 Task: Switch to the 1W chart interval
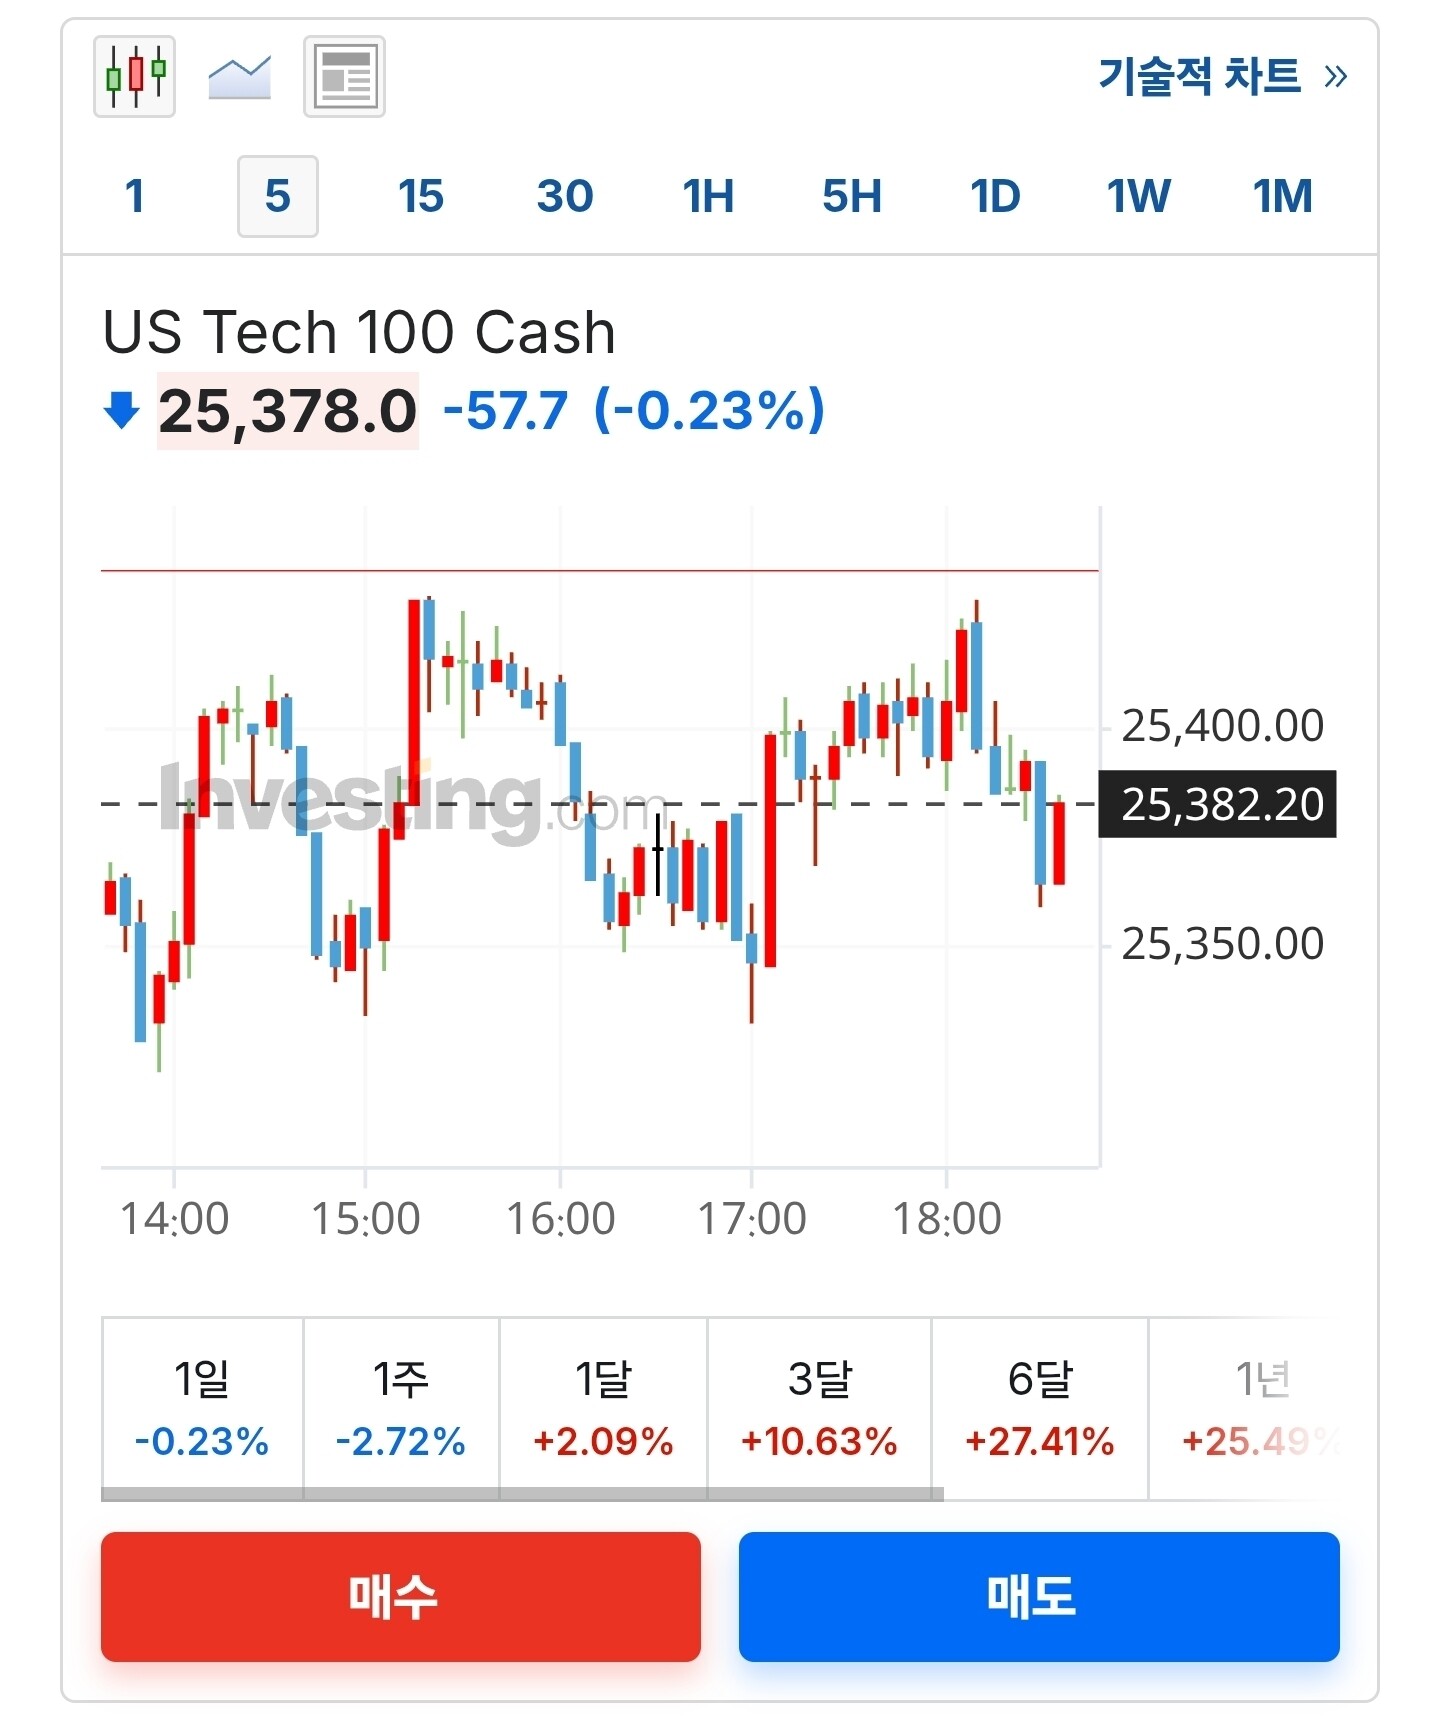(x=1138, y=196)
